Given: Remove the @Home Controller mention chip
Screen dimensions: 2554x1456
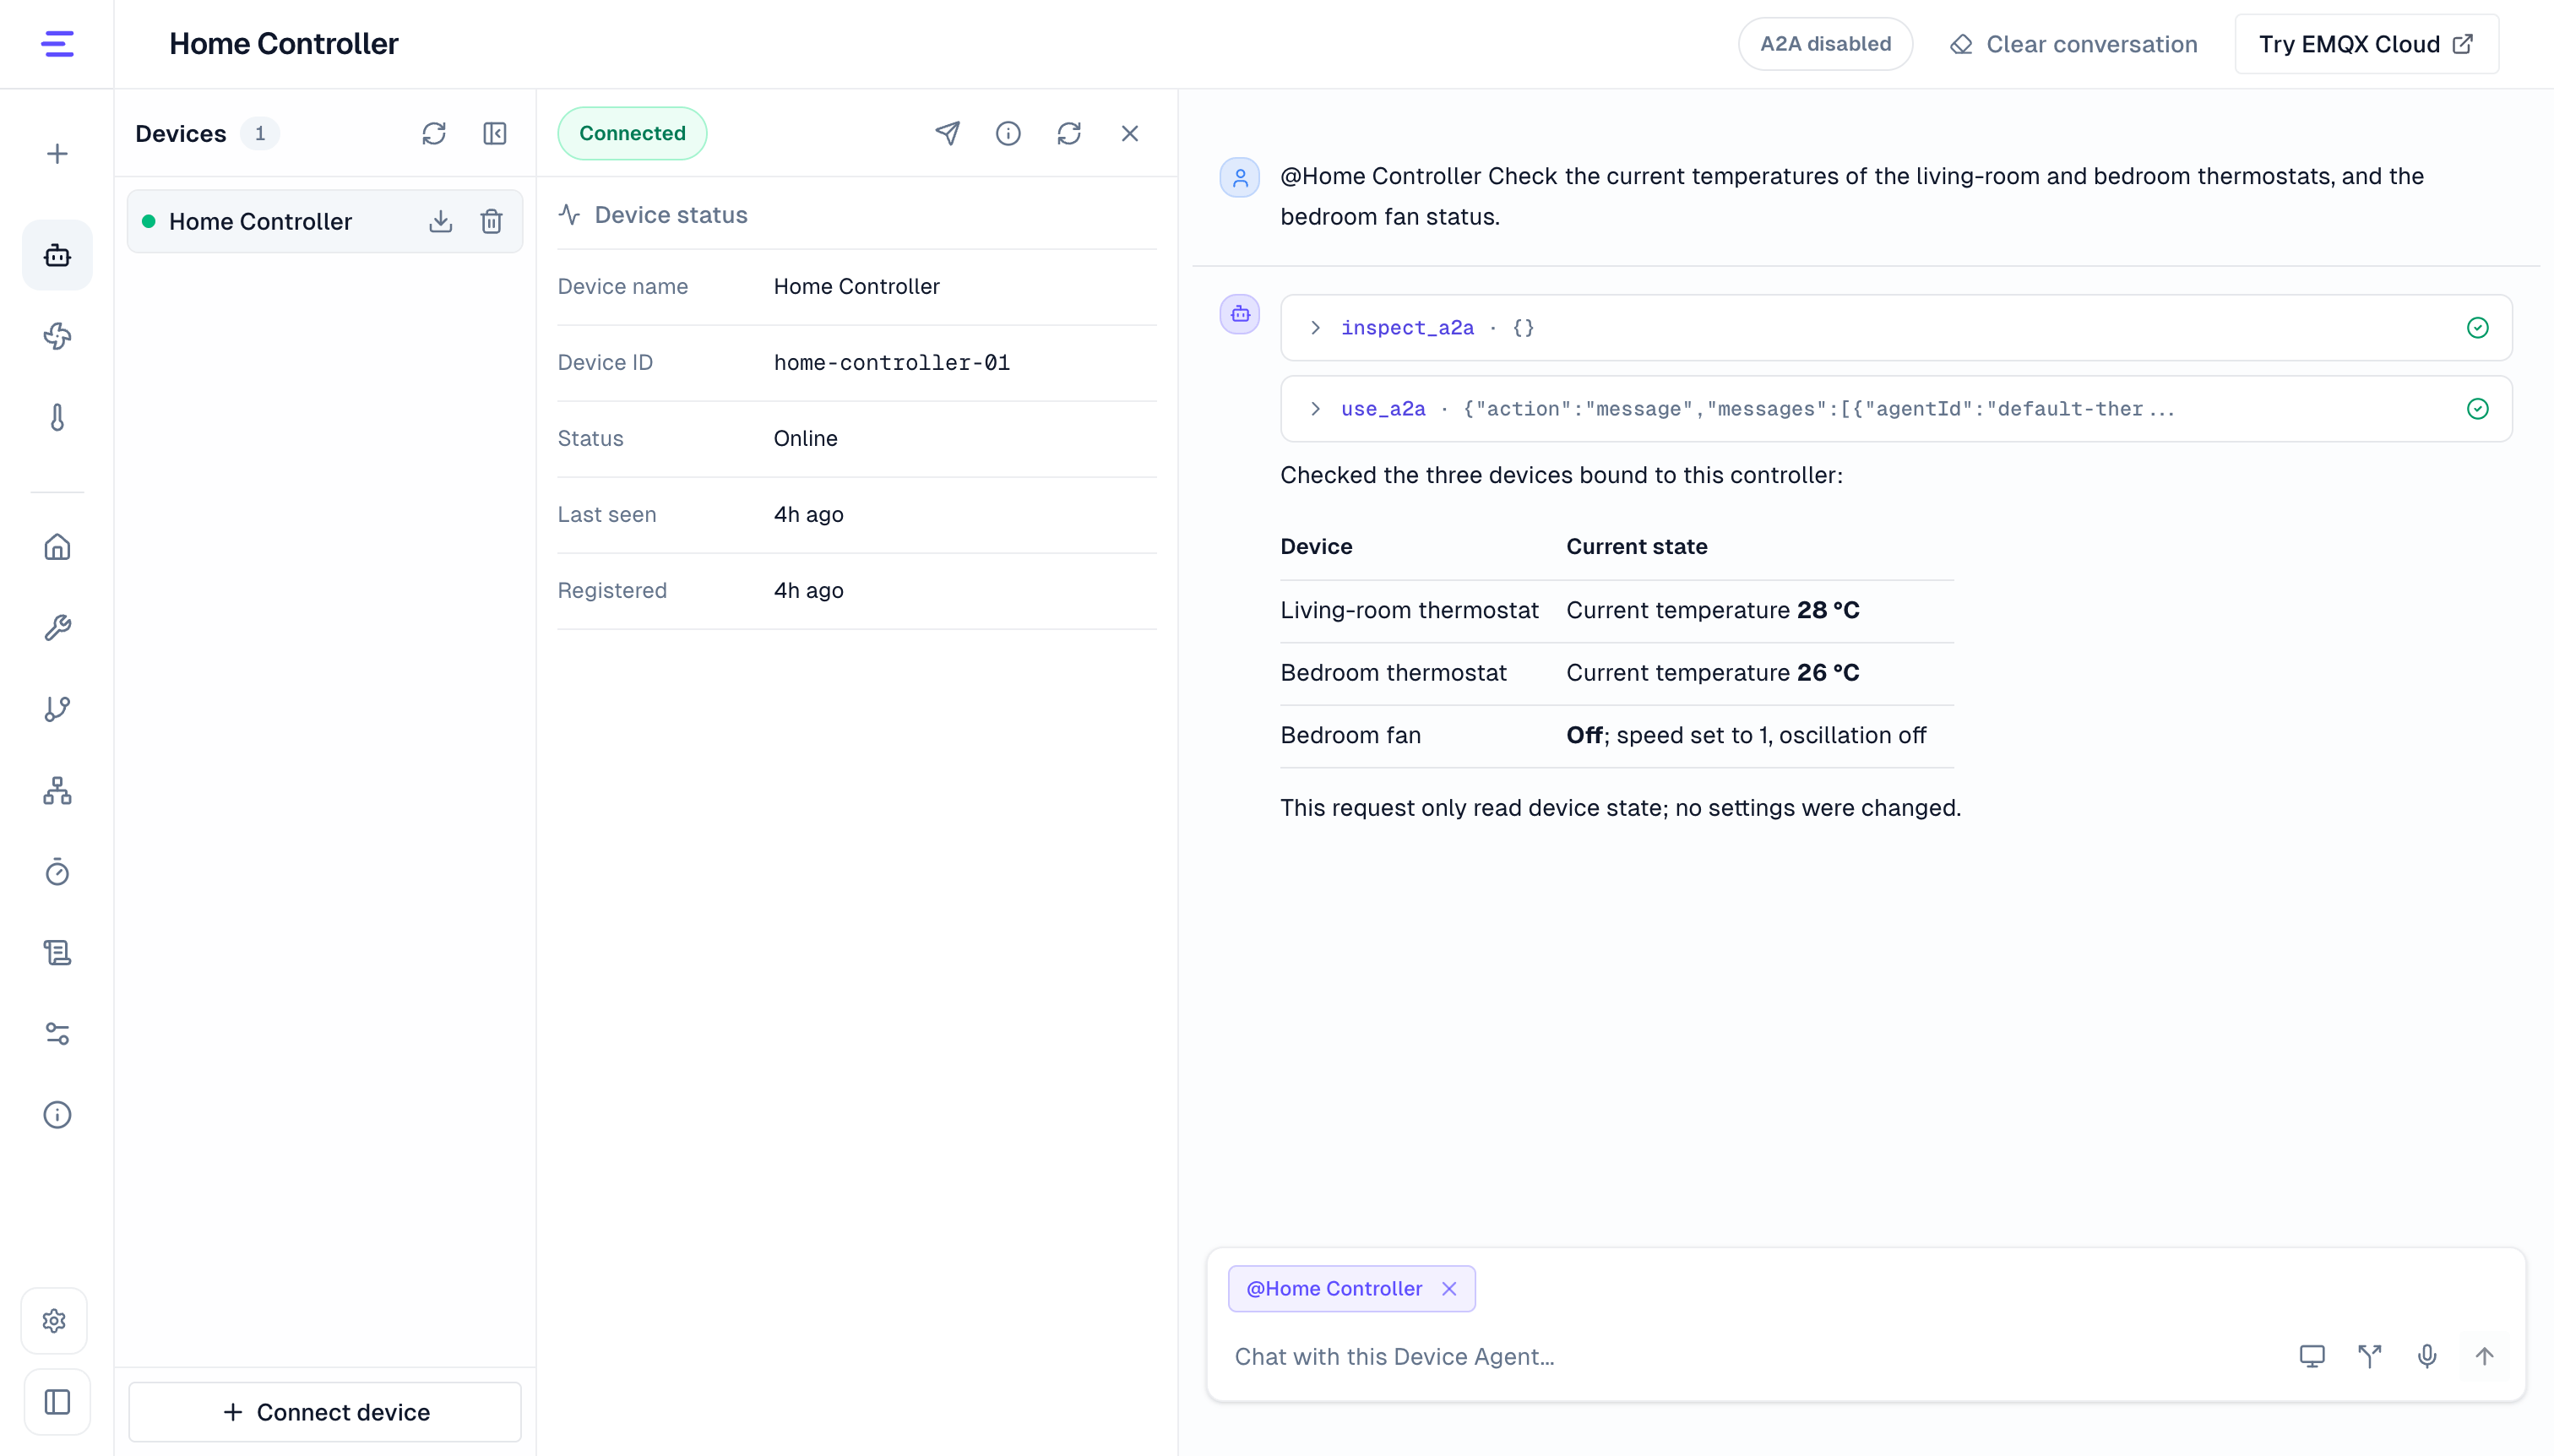Looking at the screenshot, I should [x=1449, y=1289].
